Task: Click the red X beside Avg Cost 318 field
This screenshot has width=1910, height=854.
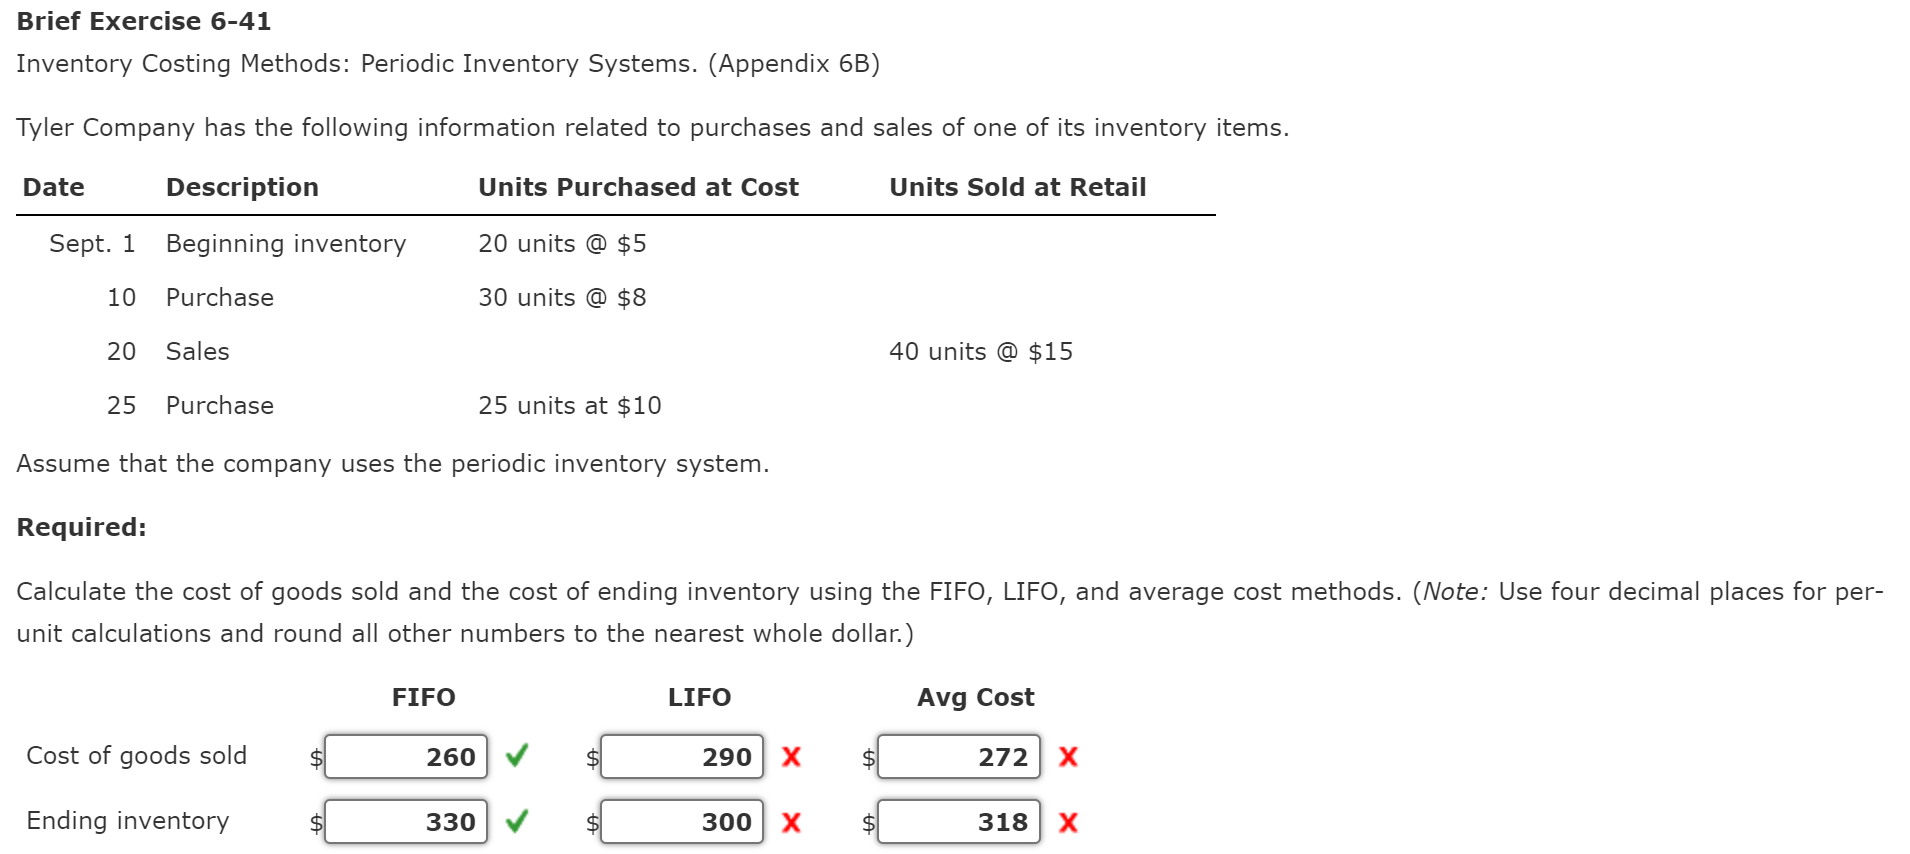Action: click(x=1067, y=822)
